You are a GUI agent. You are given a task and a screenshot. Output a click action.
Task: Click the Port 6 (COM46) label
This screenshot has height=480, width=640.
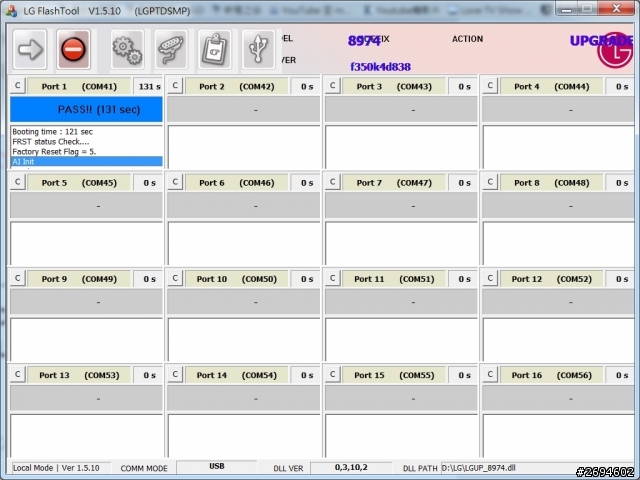coord(236,183)
